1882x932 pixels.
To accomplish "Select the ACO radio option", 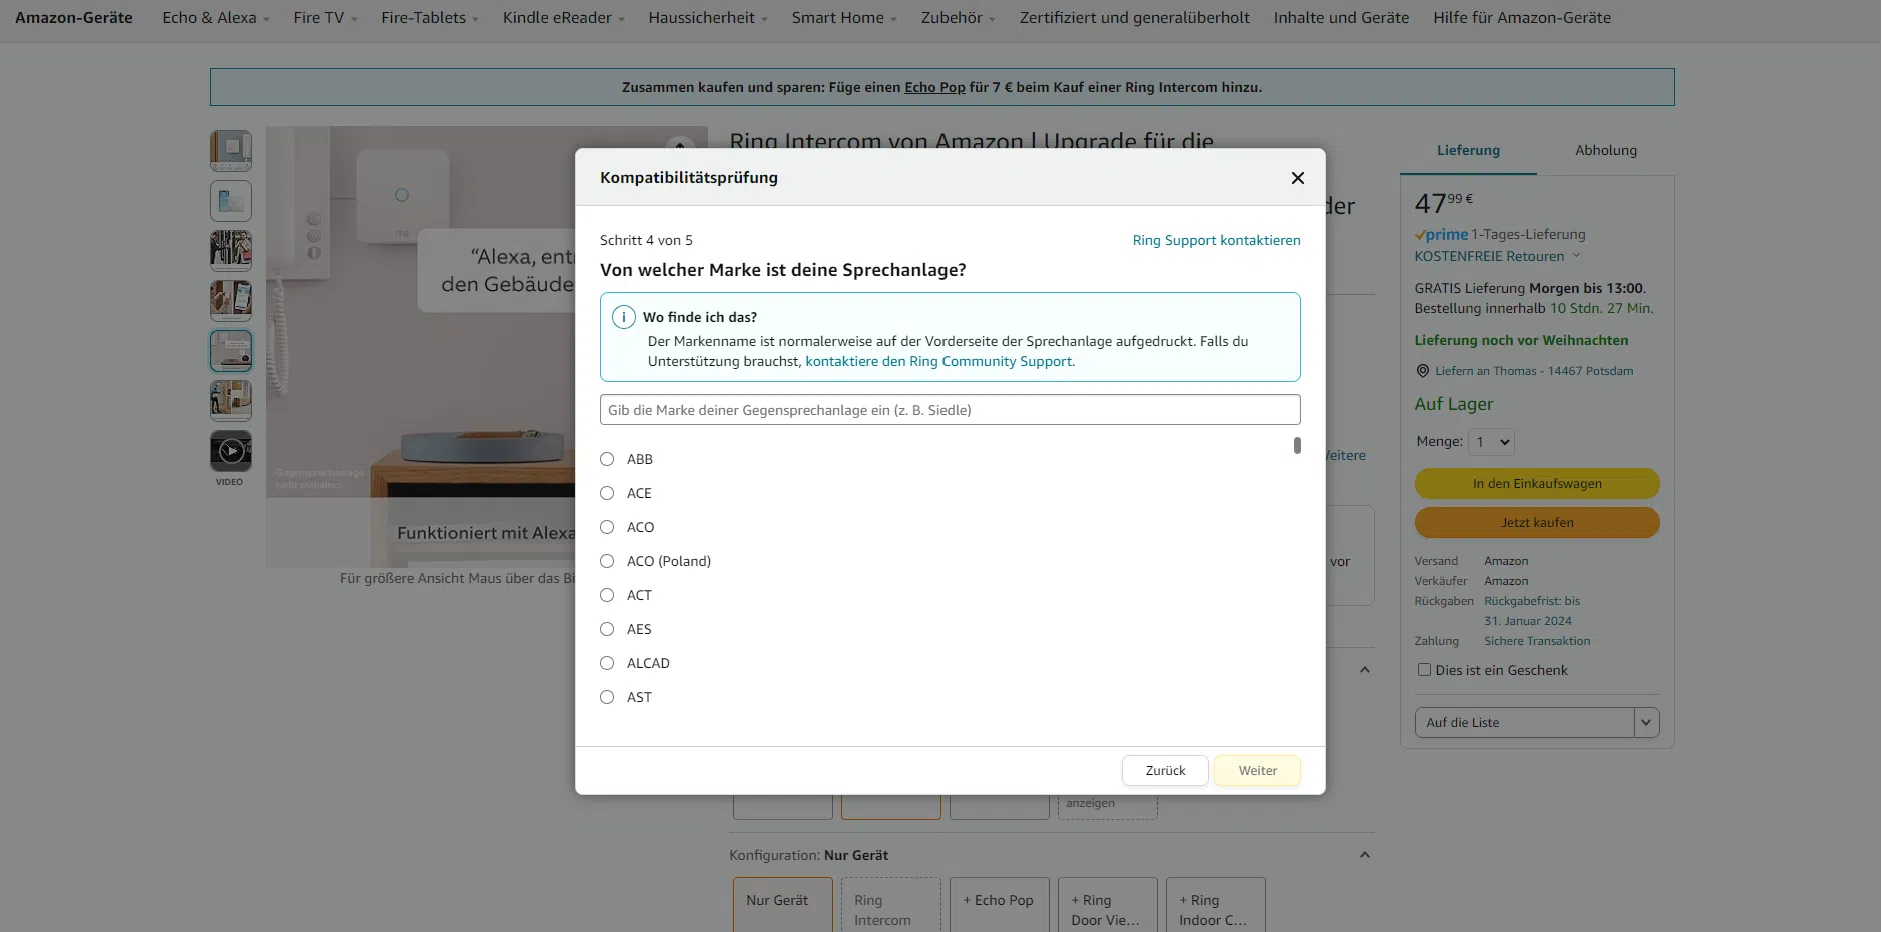I will [607, 527].
